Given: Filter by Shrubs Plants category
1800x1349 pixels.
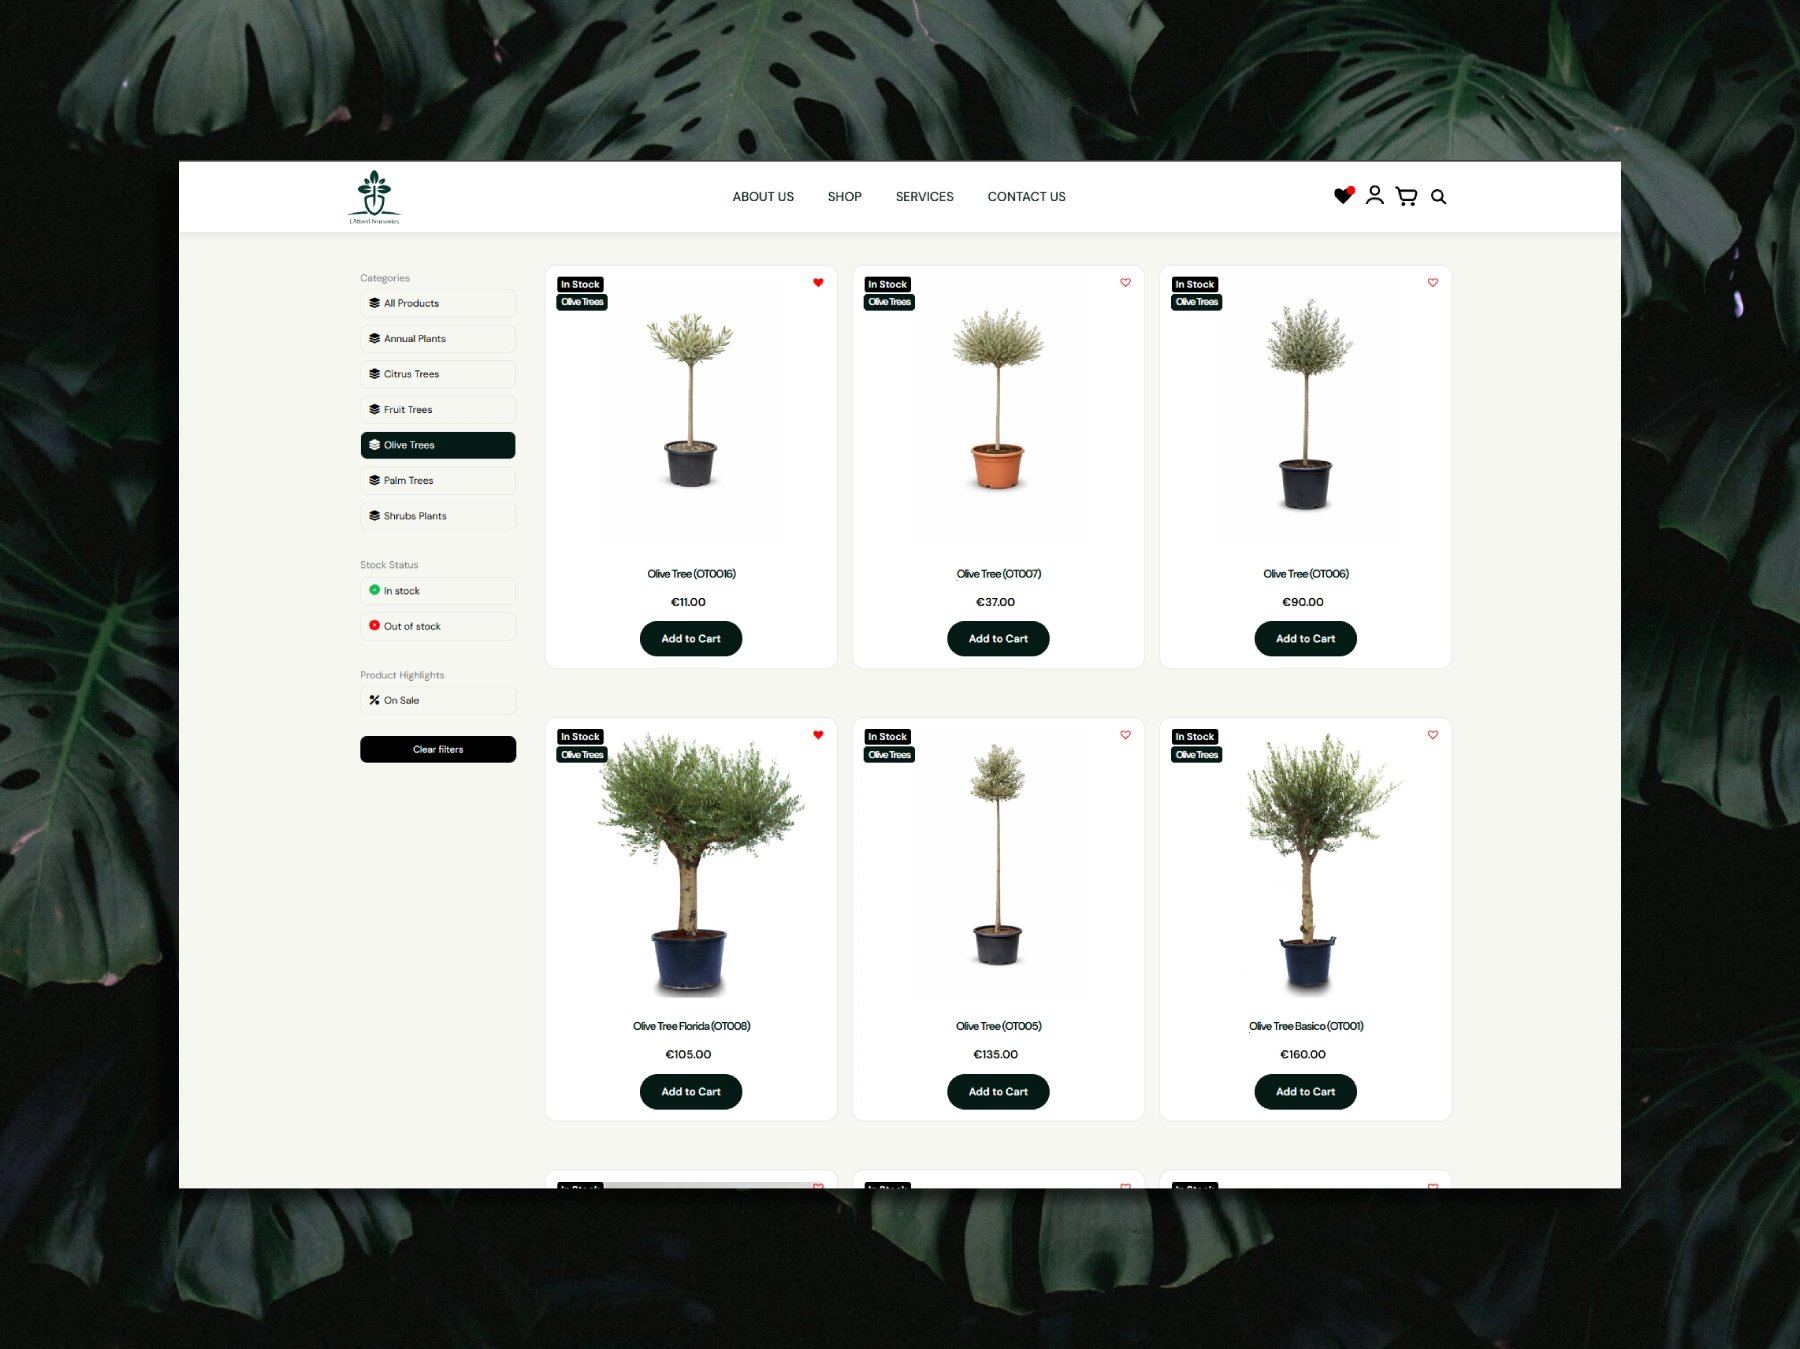Looking at the screenshot, I should click(438, 516).
